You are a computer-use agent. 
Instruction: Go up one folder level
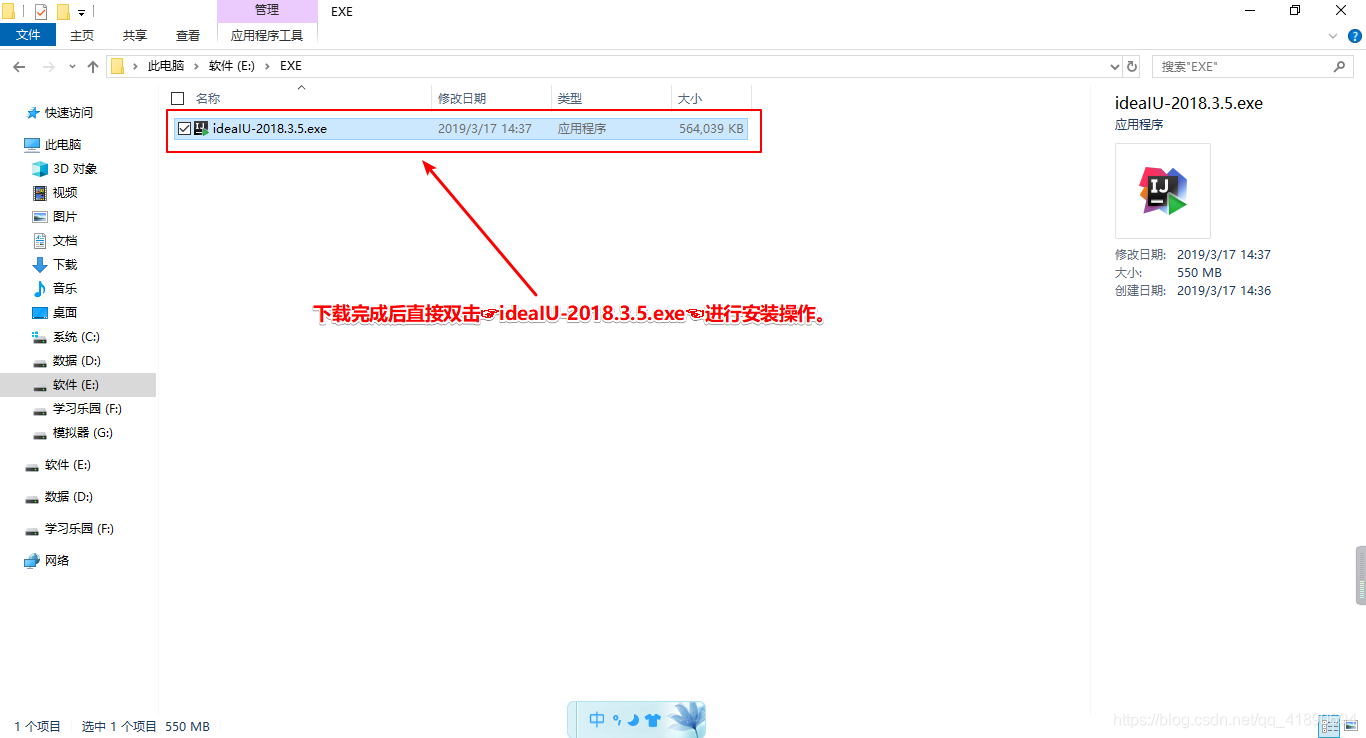click(x=93, y=66)
